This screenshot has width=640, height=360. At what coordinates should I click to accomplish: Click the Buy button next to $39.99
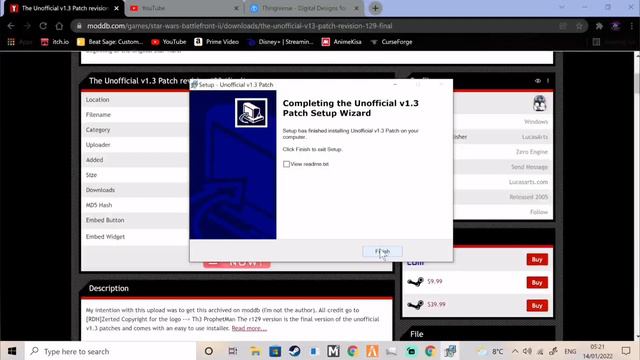537,305
